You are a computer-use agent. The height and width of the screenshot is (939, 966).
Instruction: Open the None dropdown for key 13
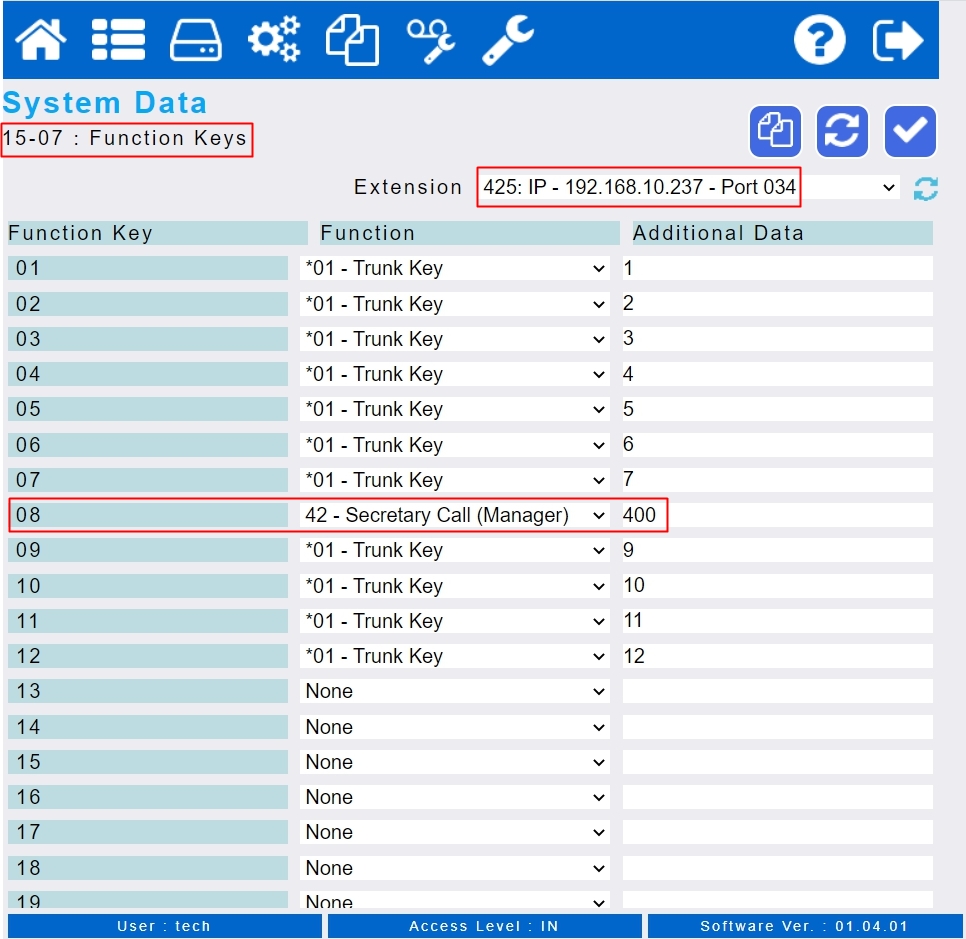point(455,691)
